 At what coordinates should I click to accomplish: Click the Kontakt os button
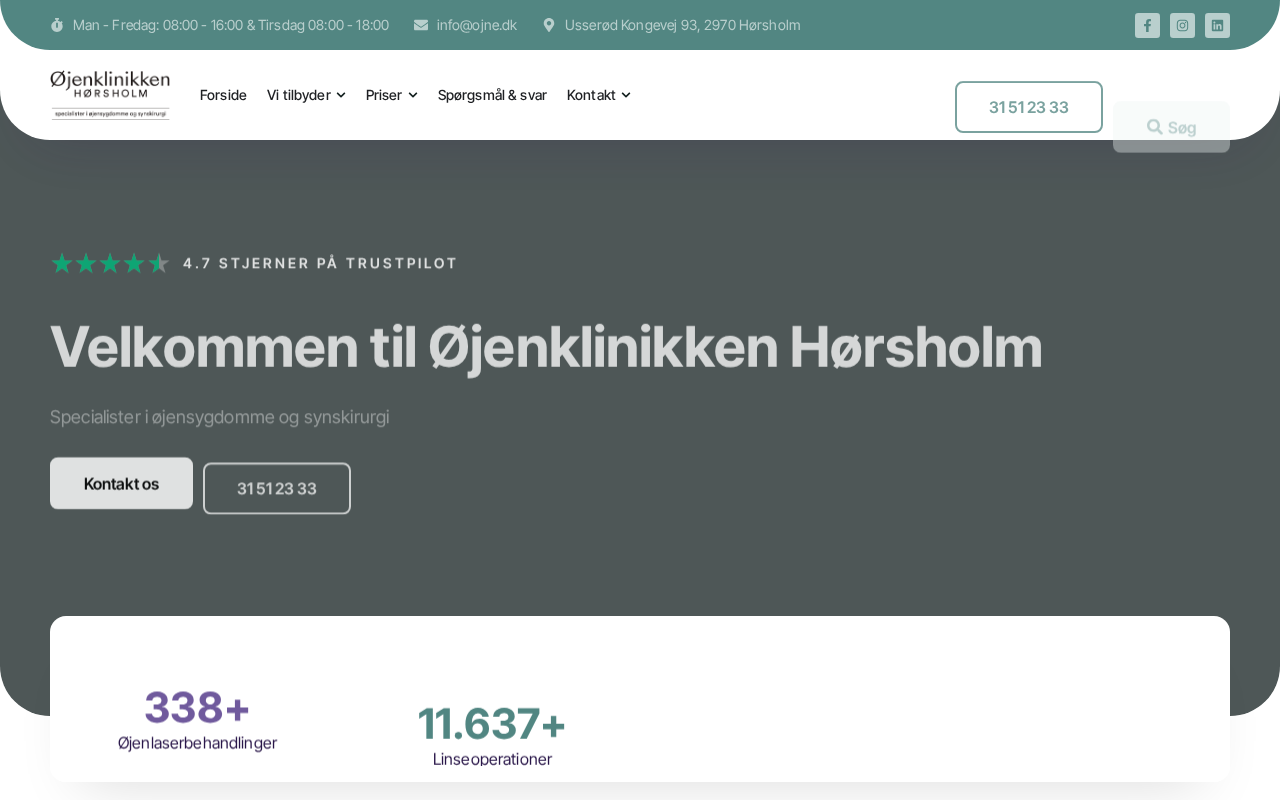[121, 484]
